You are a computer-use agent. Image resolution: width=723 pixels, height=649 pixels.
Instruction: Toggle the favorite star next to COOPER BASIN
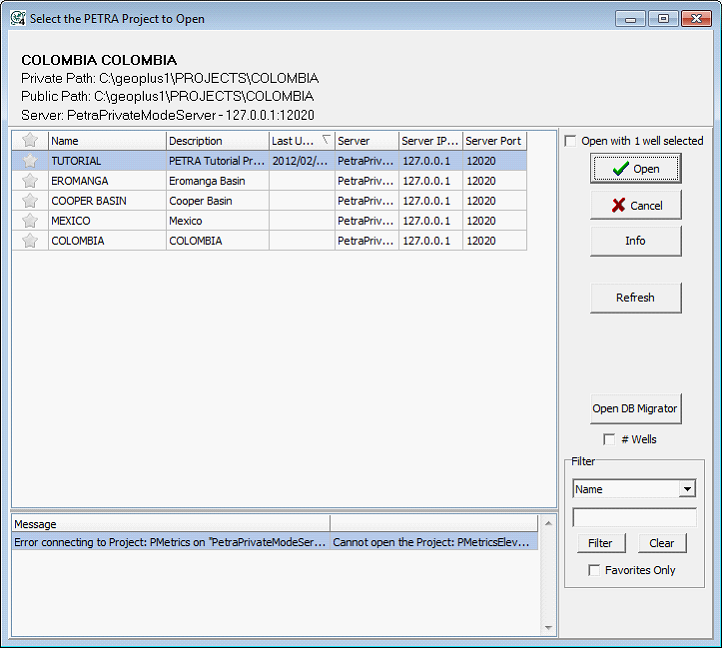tap(30, 201)
